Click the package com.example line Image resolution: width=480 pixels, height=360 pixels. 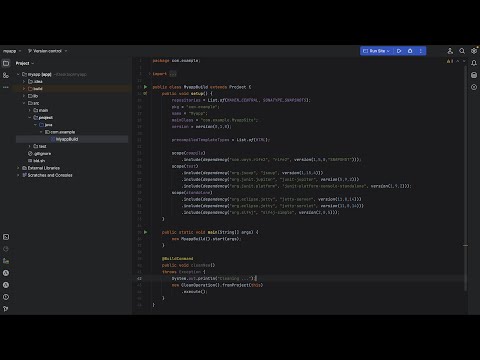point(176,61)
